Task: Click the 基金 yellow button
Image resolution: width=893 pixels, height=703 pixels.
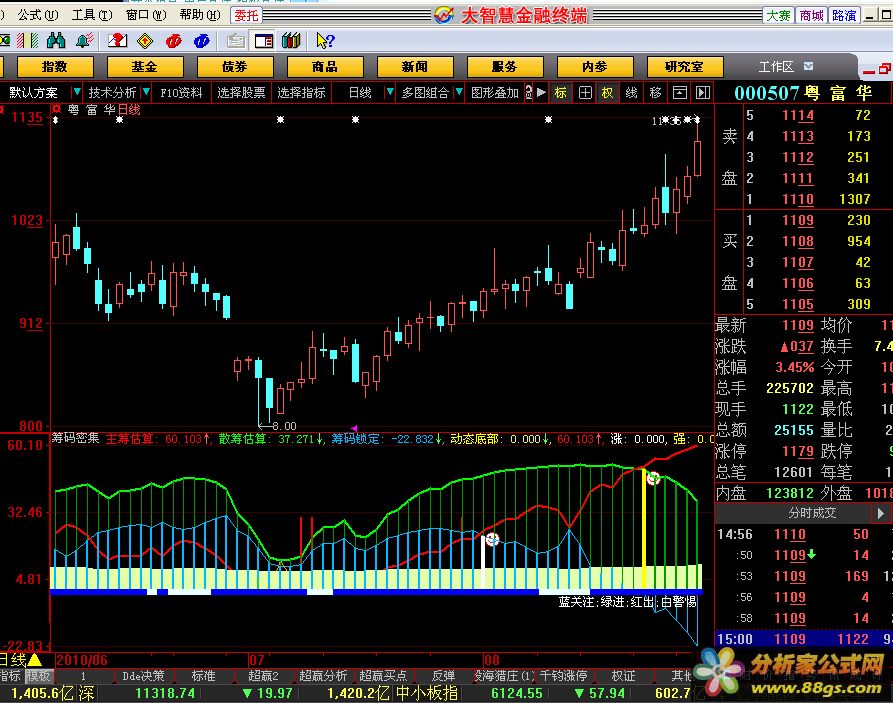Action: 145,67
